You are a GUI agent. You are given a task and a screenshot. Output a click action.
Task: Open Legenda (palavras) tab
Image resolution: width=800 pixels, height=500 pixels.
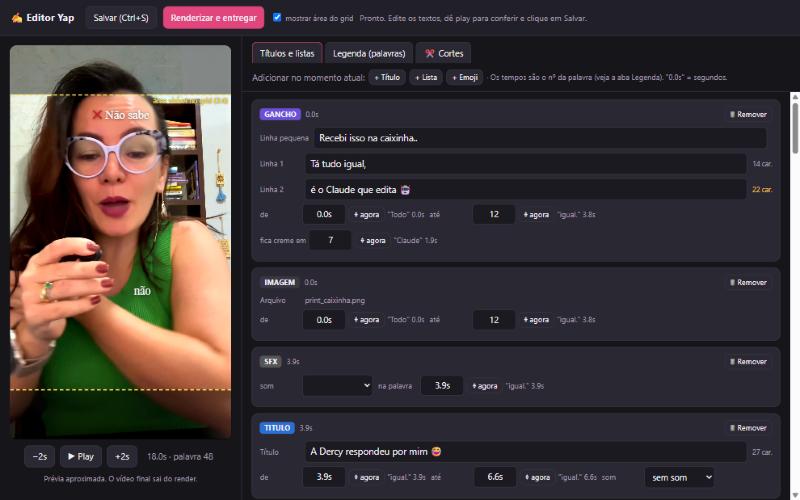click(x=369, y=53)
